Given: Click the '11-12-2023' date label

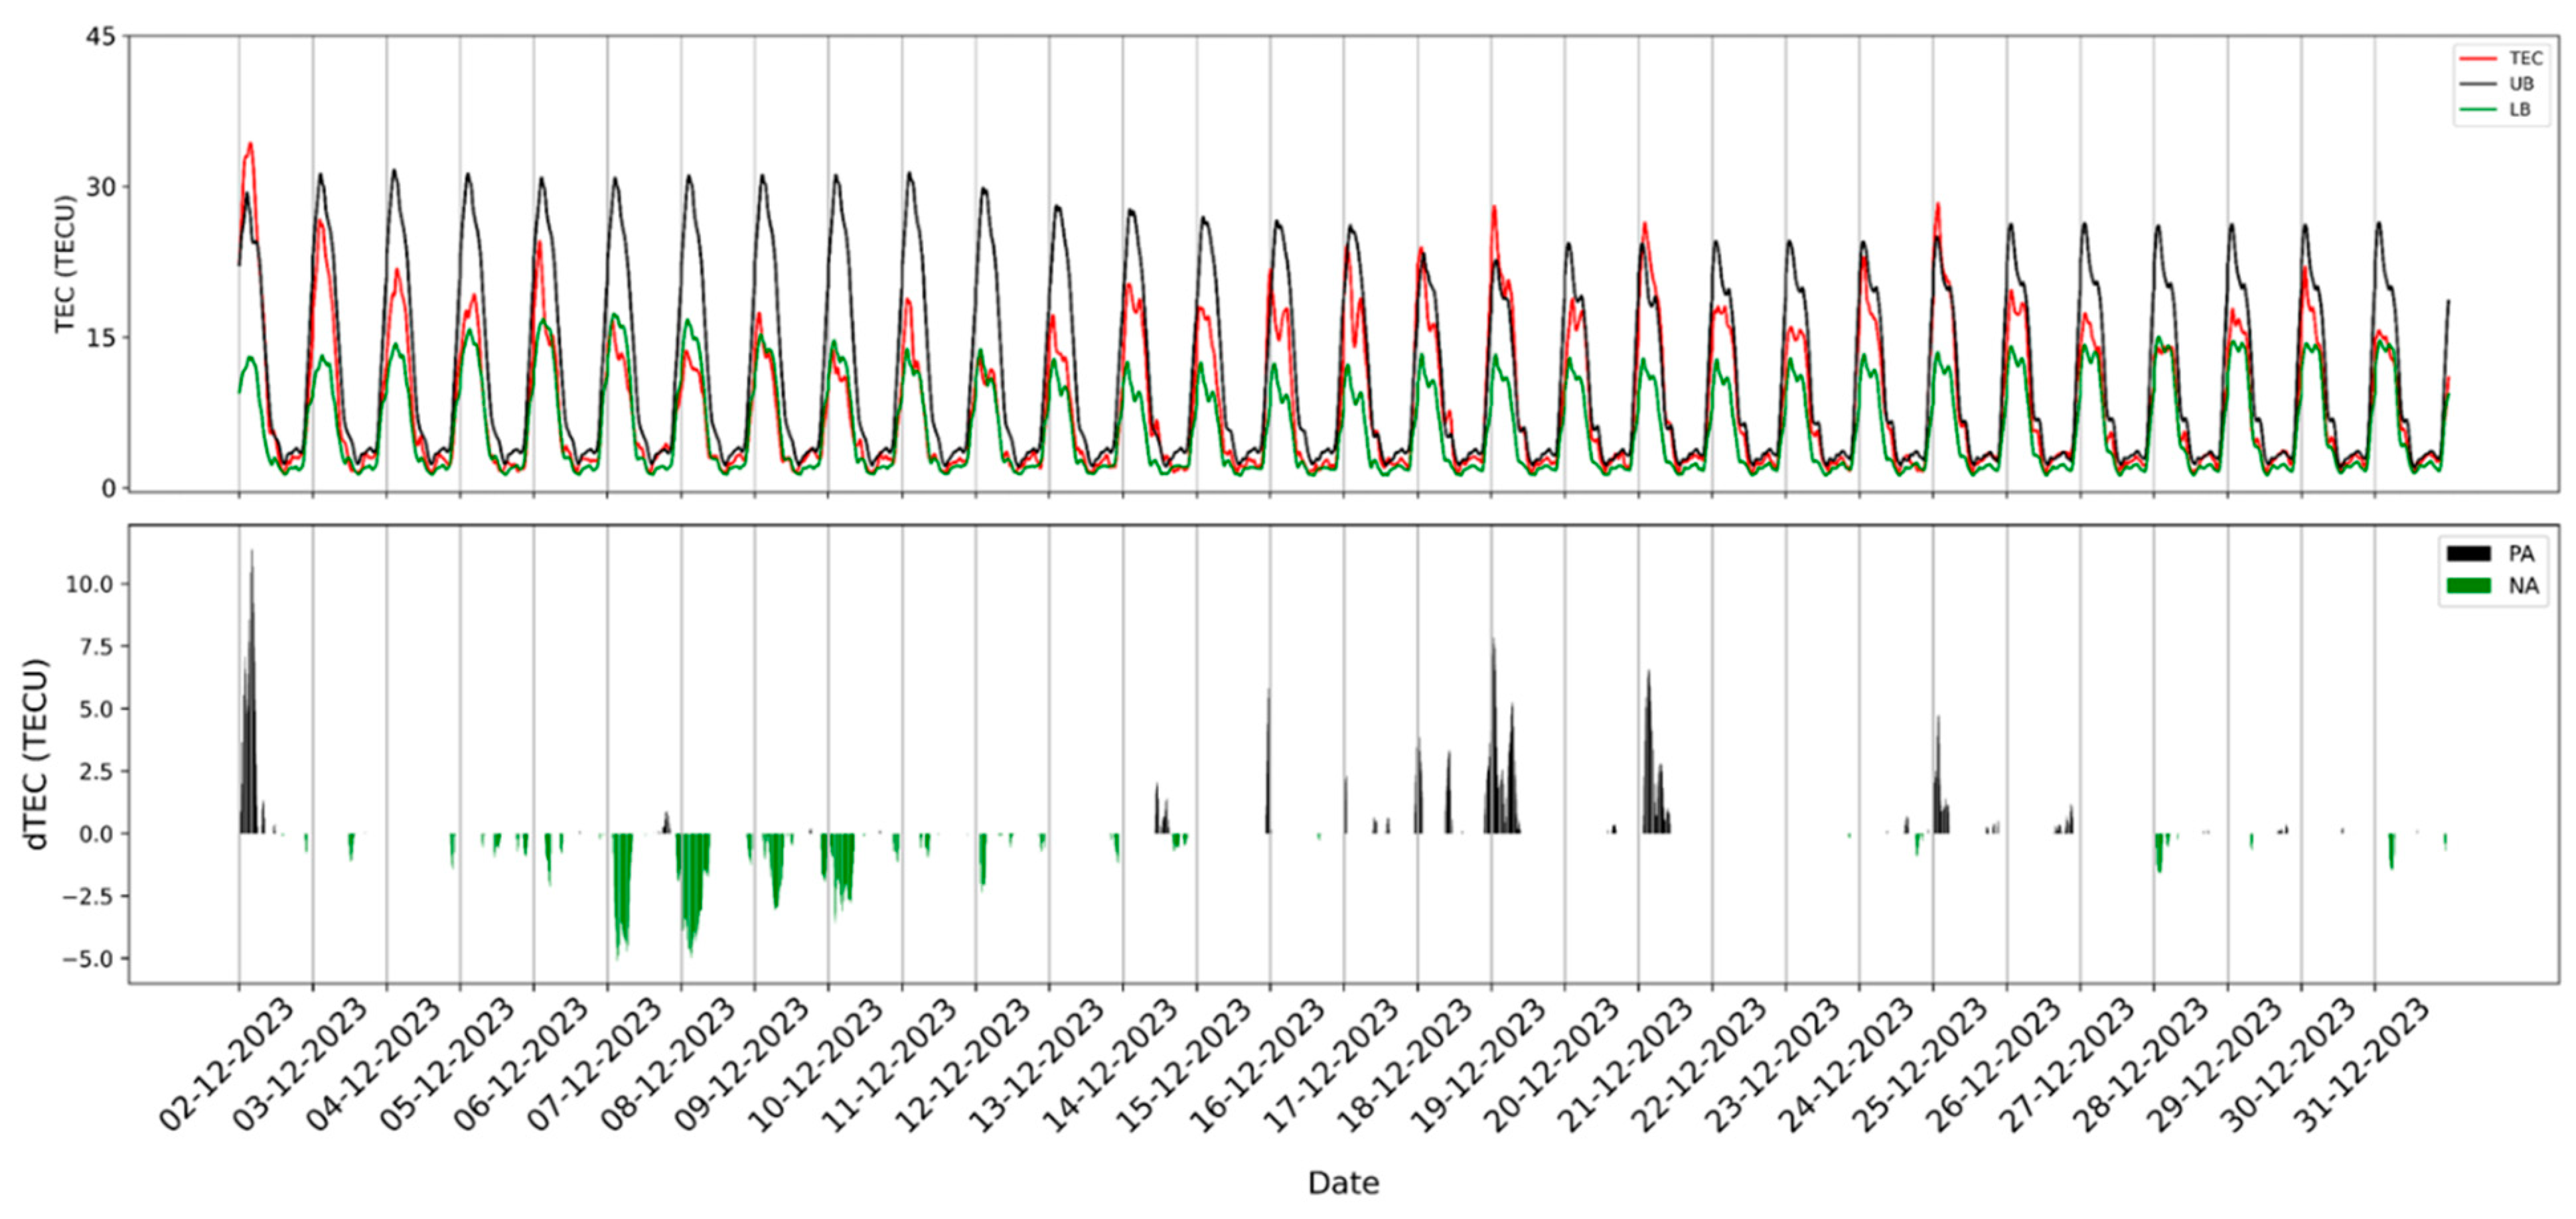Looking at the screenshot, I should coord(890,1067).
